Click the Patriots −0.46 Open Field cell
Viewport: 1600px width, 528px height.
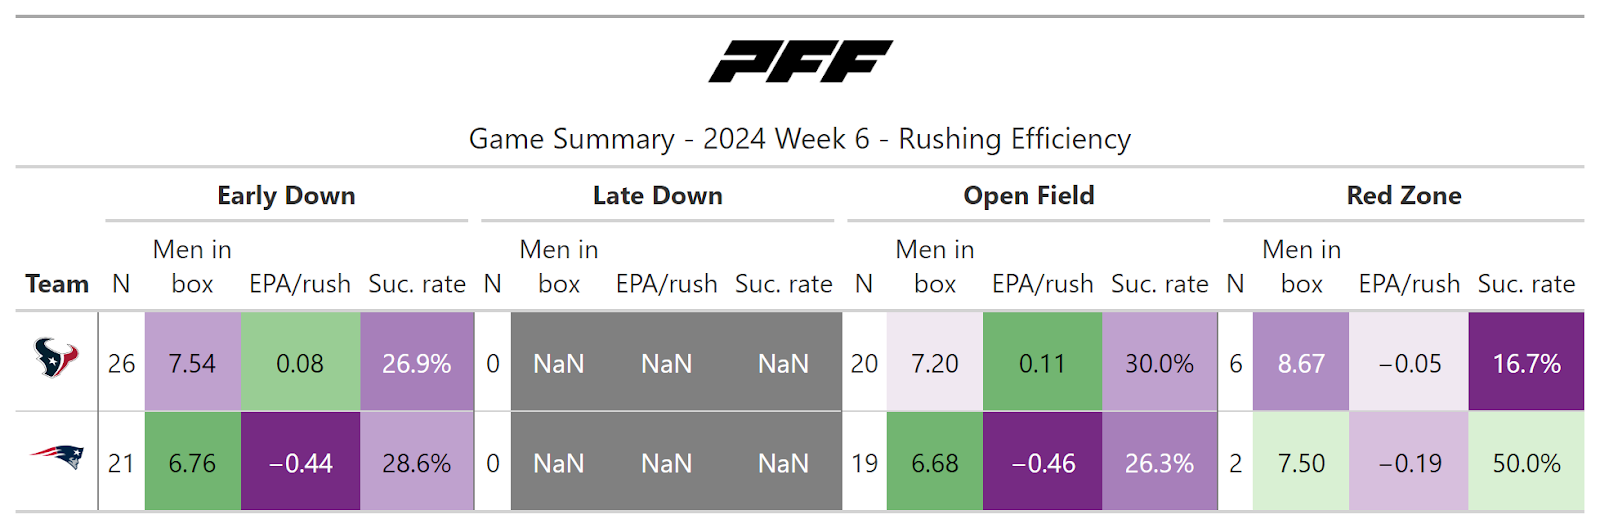click(x=1042, y=463)
